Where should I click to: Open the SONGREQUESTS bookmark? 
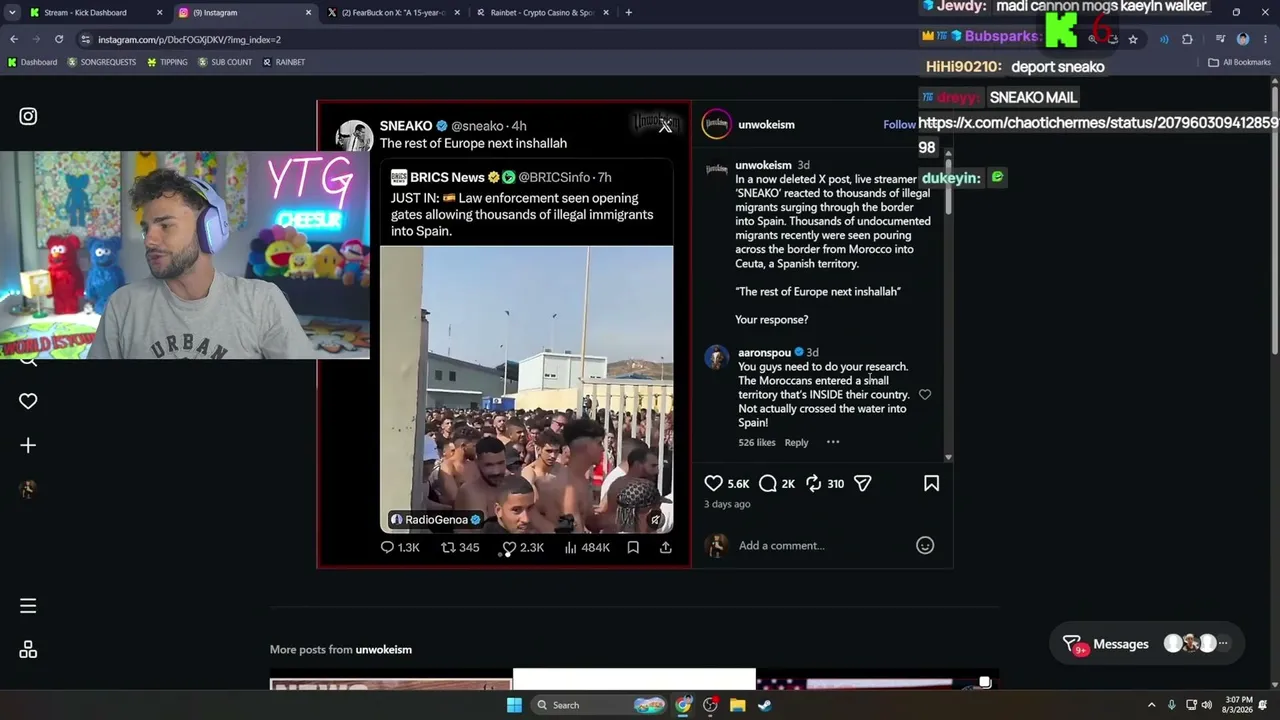point(101,62)
